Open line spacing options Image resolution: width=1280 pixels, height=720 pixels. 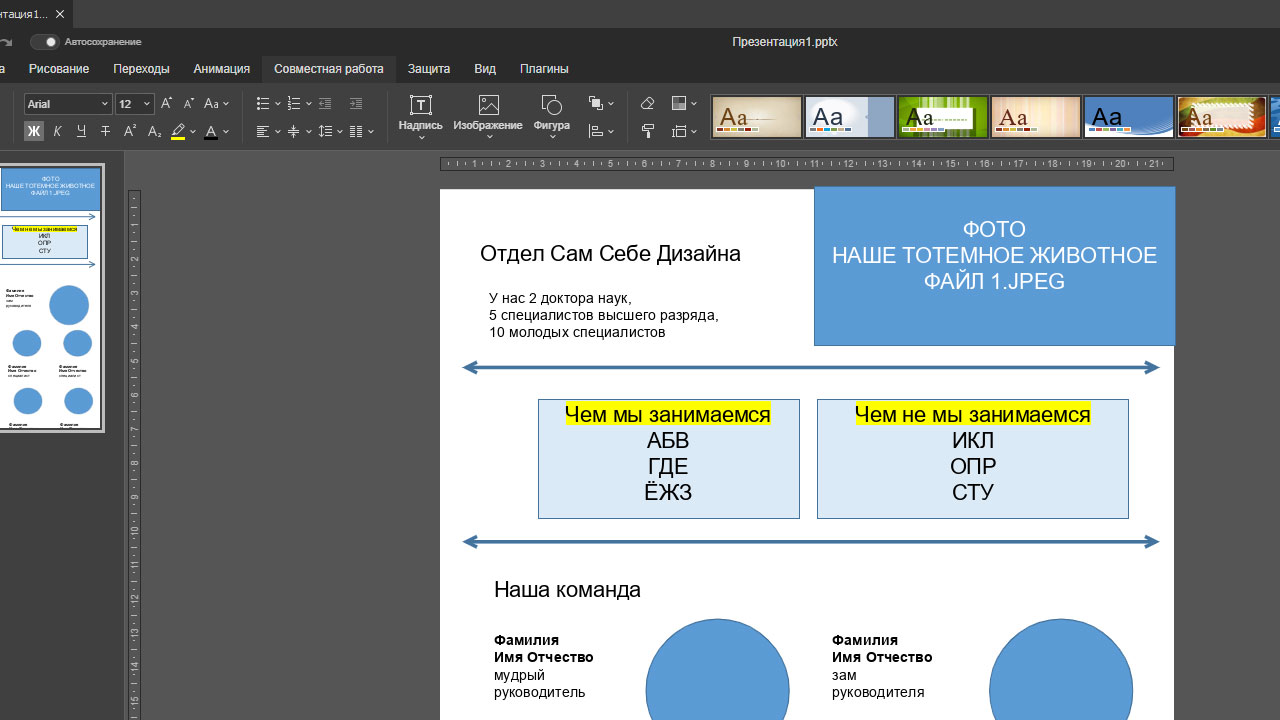pos(330,132)
